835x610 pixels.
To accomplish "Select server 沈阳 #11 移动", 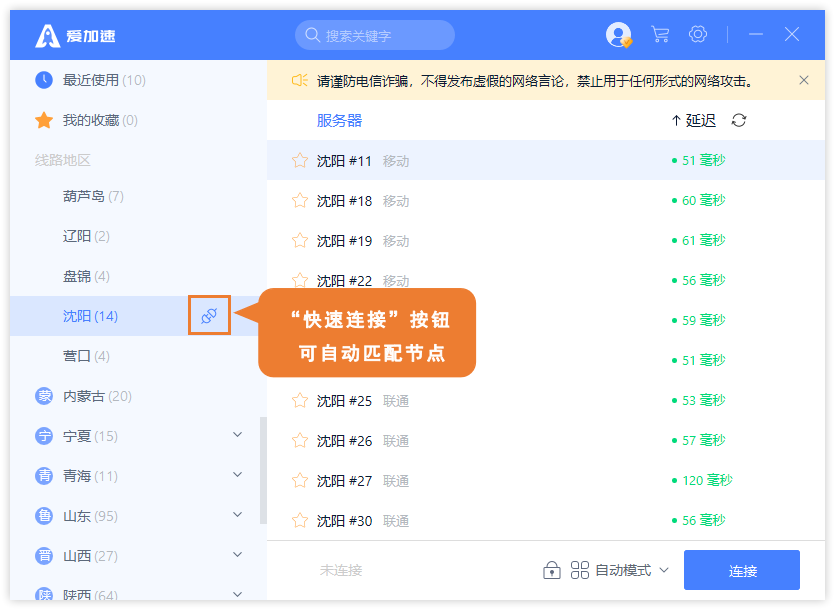I will [x=546, y=160].
